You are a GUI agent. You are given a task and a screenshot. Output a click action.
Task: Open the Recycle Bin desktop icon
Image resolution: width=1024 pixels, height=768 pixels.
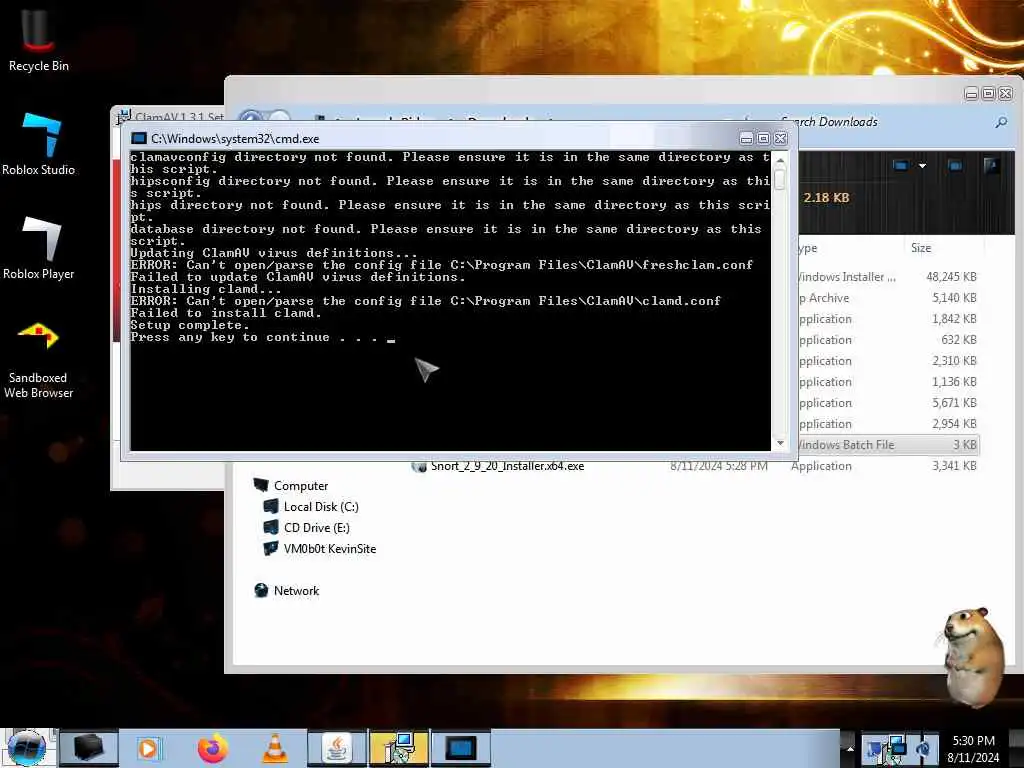click(x=38, y=40)
